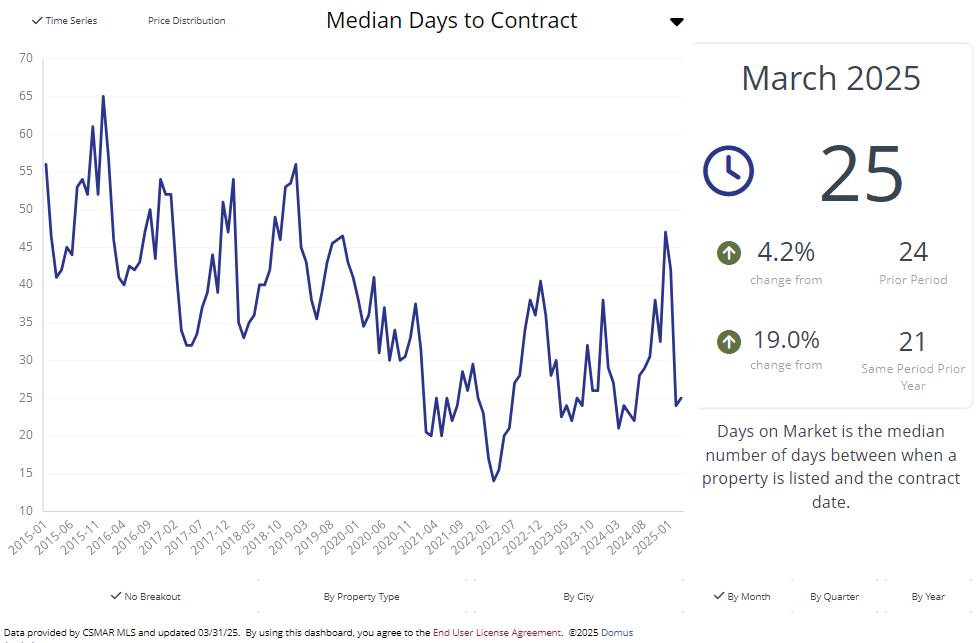Click the green up arrow beside 4.2%
This screenshot has width=977, height=643.
point(729,253)
